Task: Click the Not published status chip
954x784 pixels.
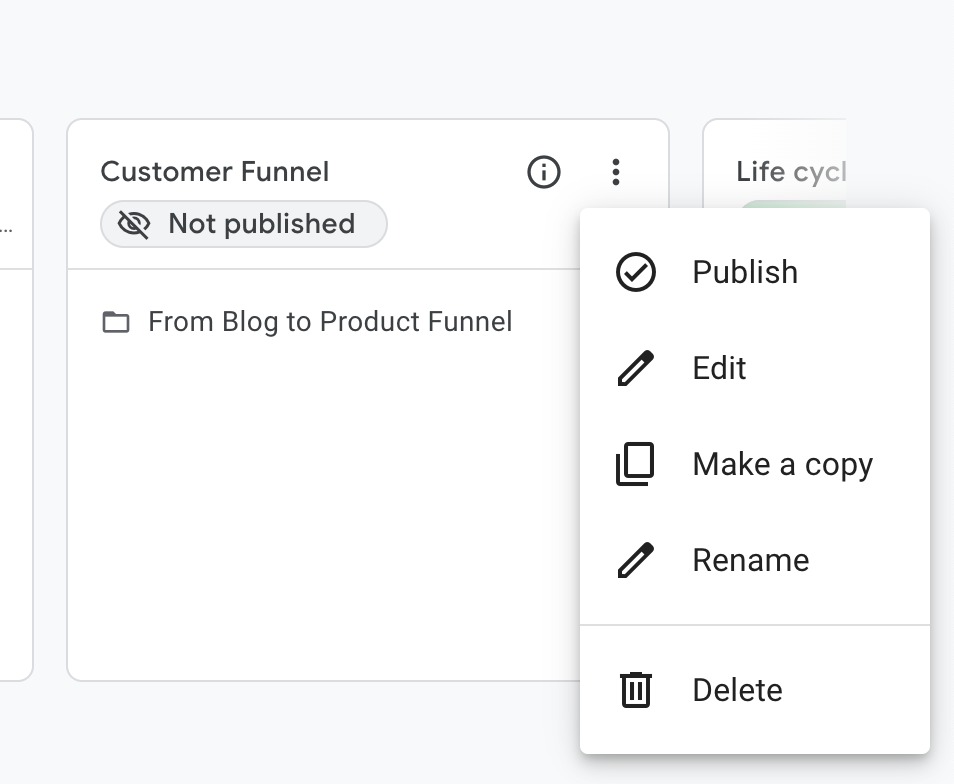Action: [x=244, y=224]
